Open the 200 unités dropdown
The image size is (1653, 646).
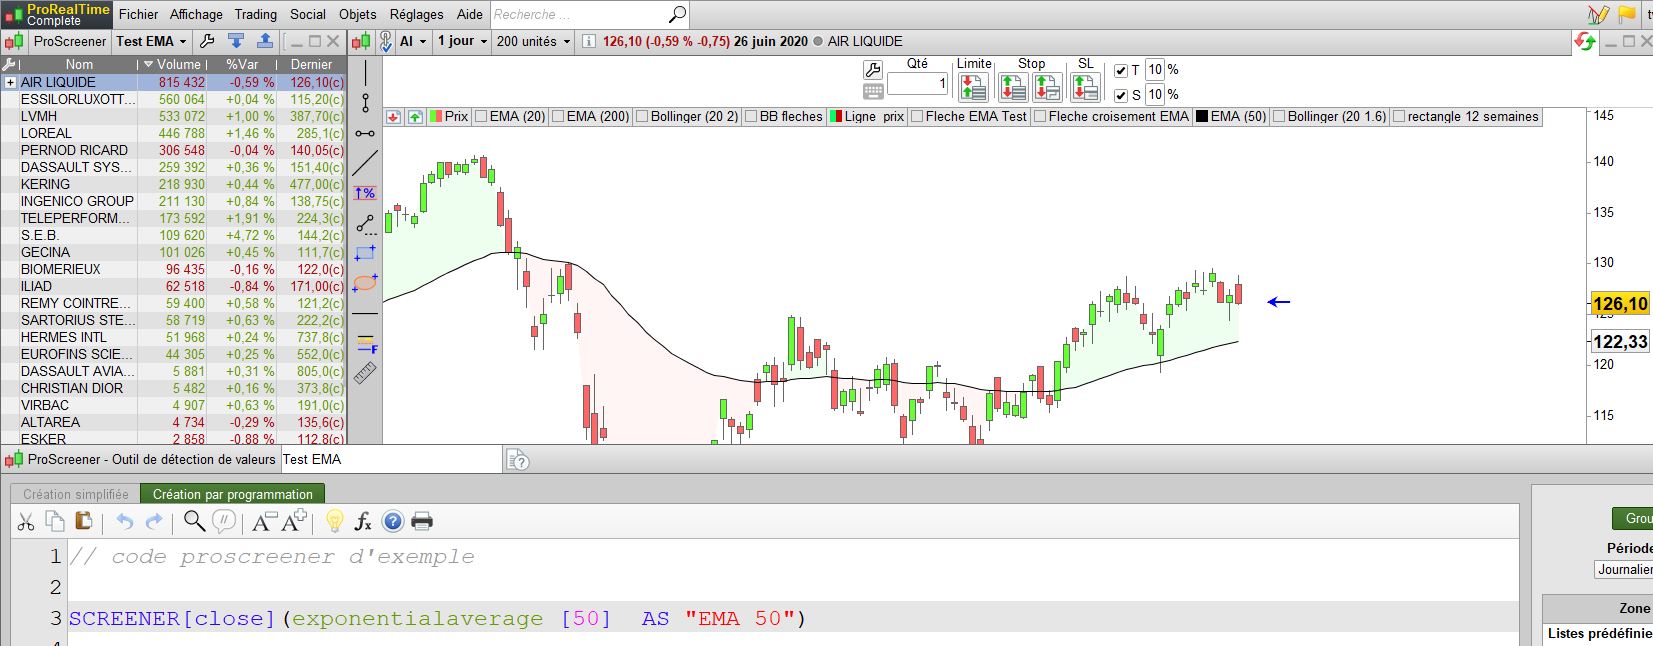[x=533, y=41]
